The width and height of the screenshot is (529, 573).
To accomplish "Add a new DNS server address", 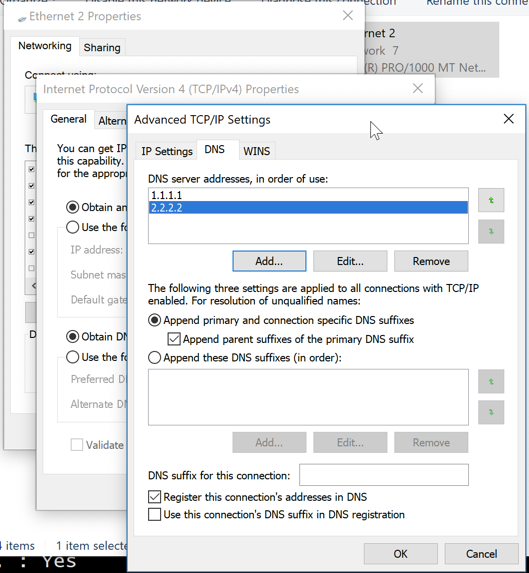I will 269,261.
